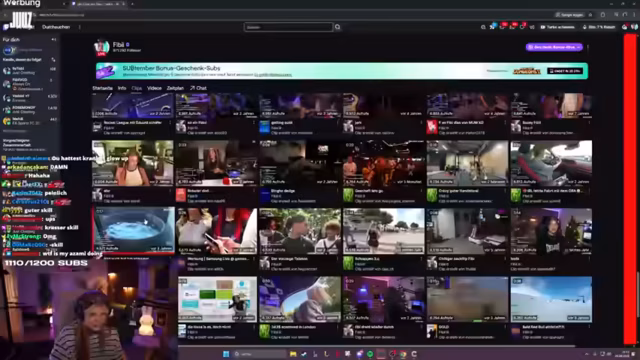Click the search magnifier button
640x360 pixels.
pyautogui.click(x=338, y=27)
